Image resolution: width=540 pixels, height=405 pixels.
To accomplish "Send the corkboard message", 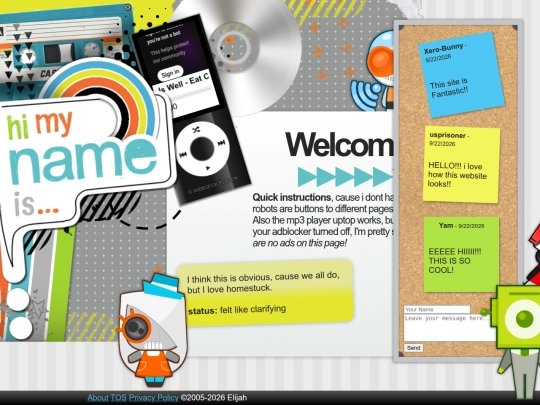I will pos(413,348).
